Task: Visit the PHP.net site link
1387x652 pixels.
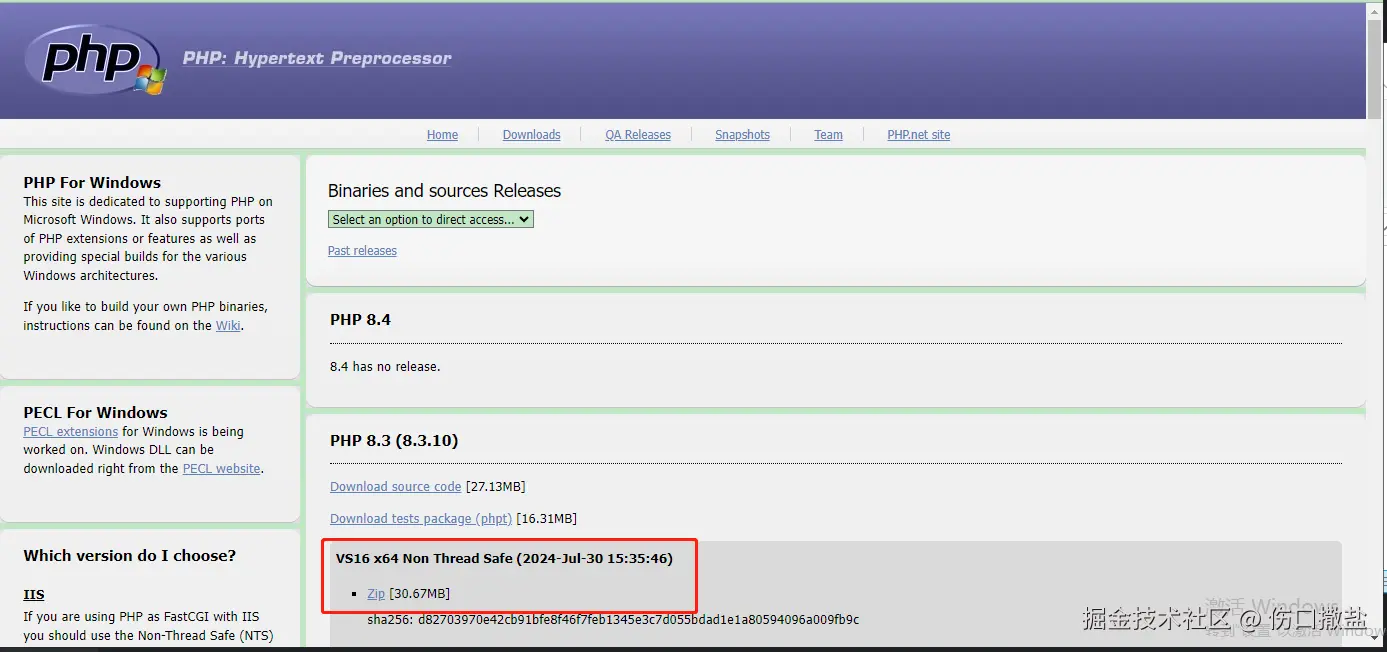Action: pyautogui.click(x=918, y=135)
